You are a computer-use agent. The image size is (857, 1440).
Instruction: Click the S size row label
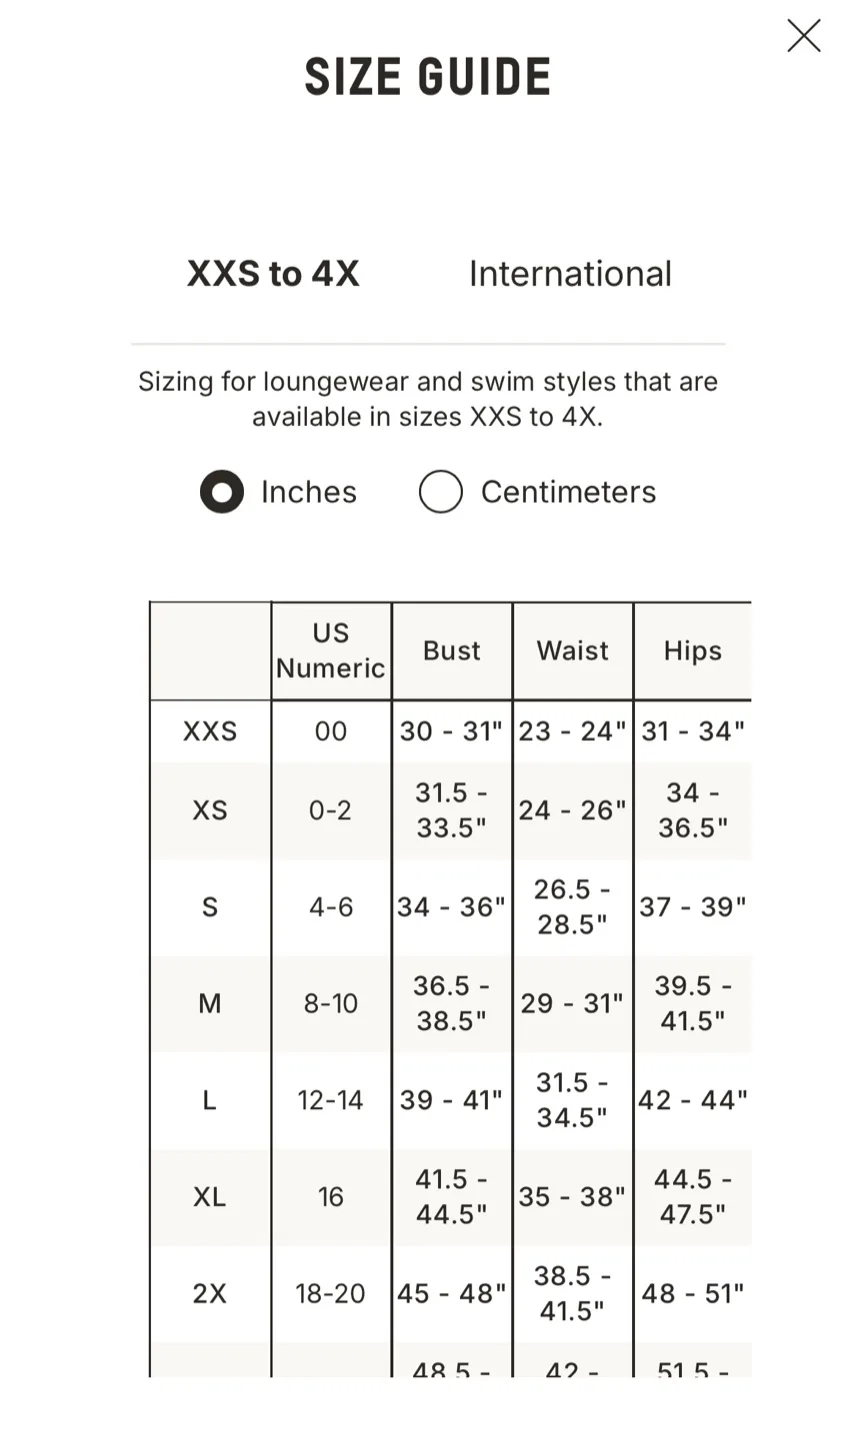209,907
